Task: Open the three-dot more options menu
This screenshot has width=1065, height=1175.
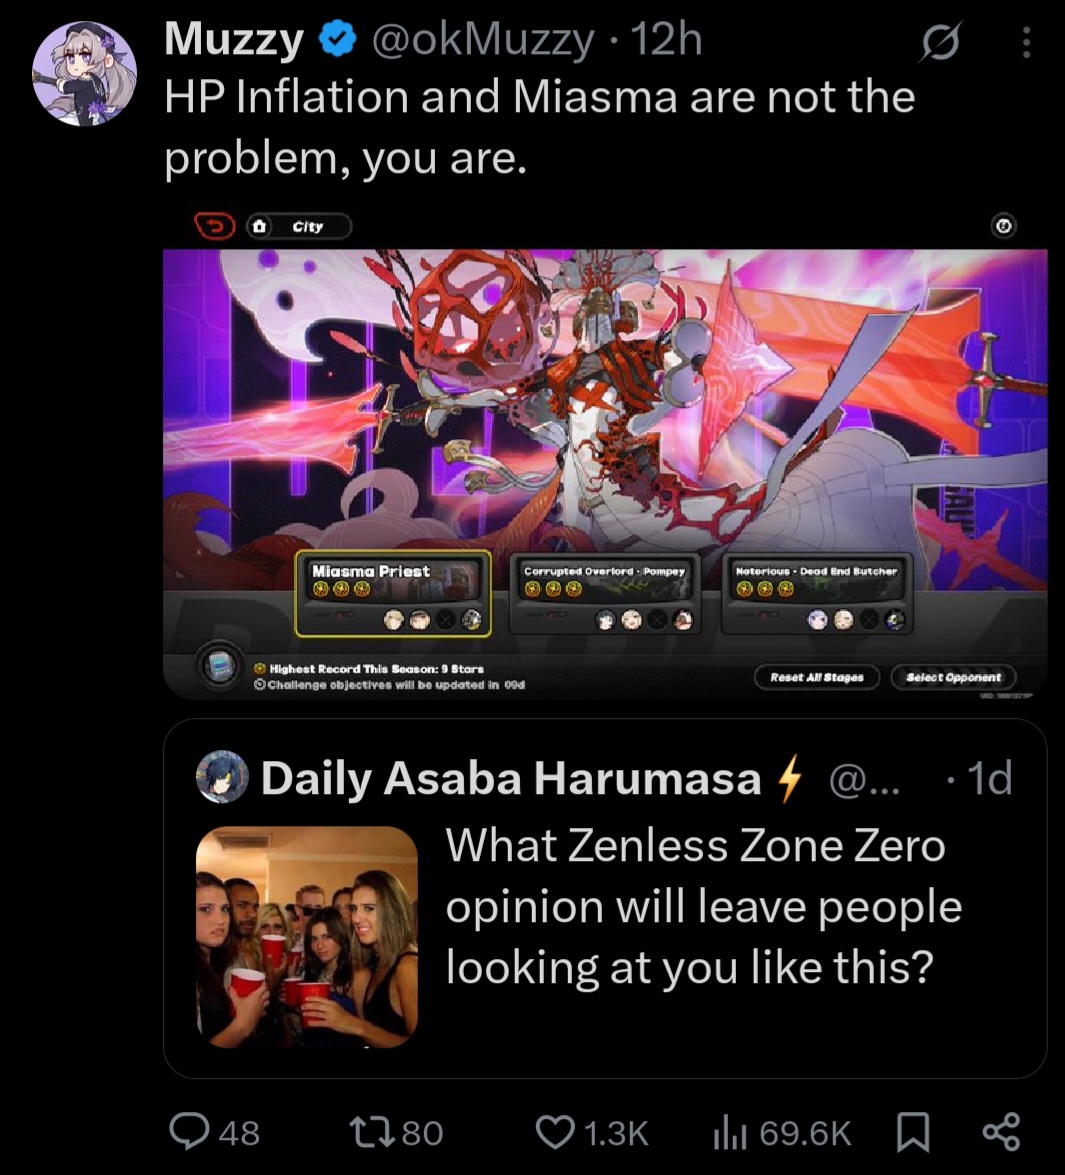Action: point(1026,42)
